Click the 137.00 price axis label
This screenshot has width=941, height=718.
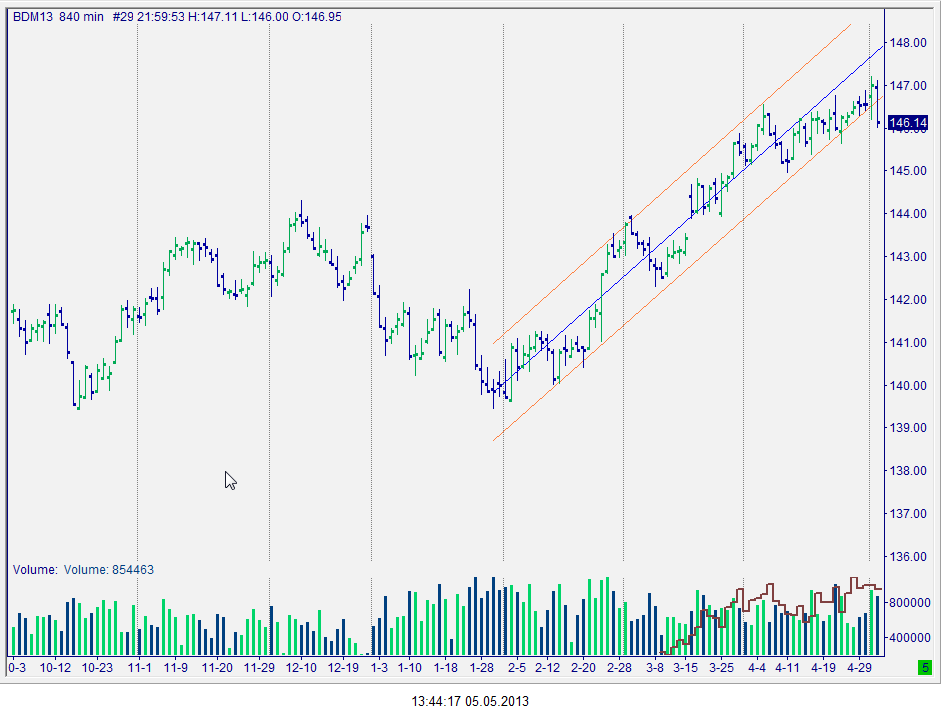[x=908, y=513]
